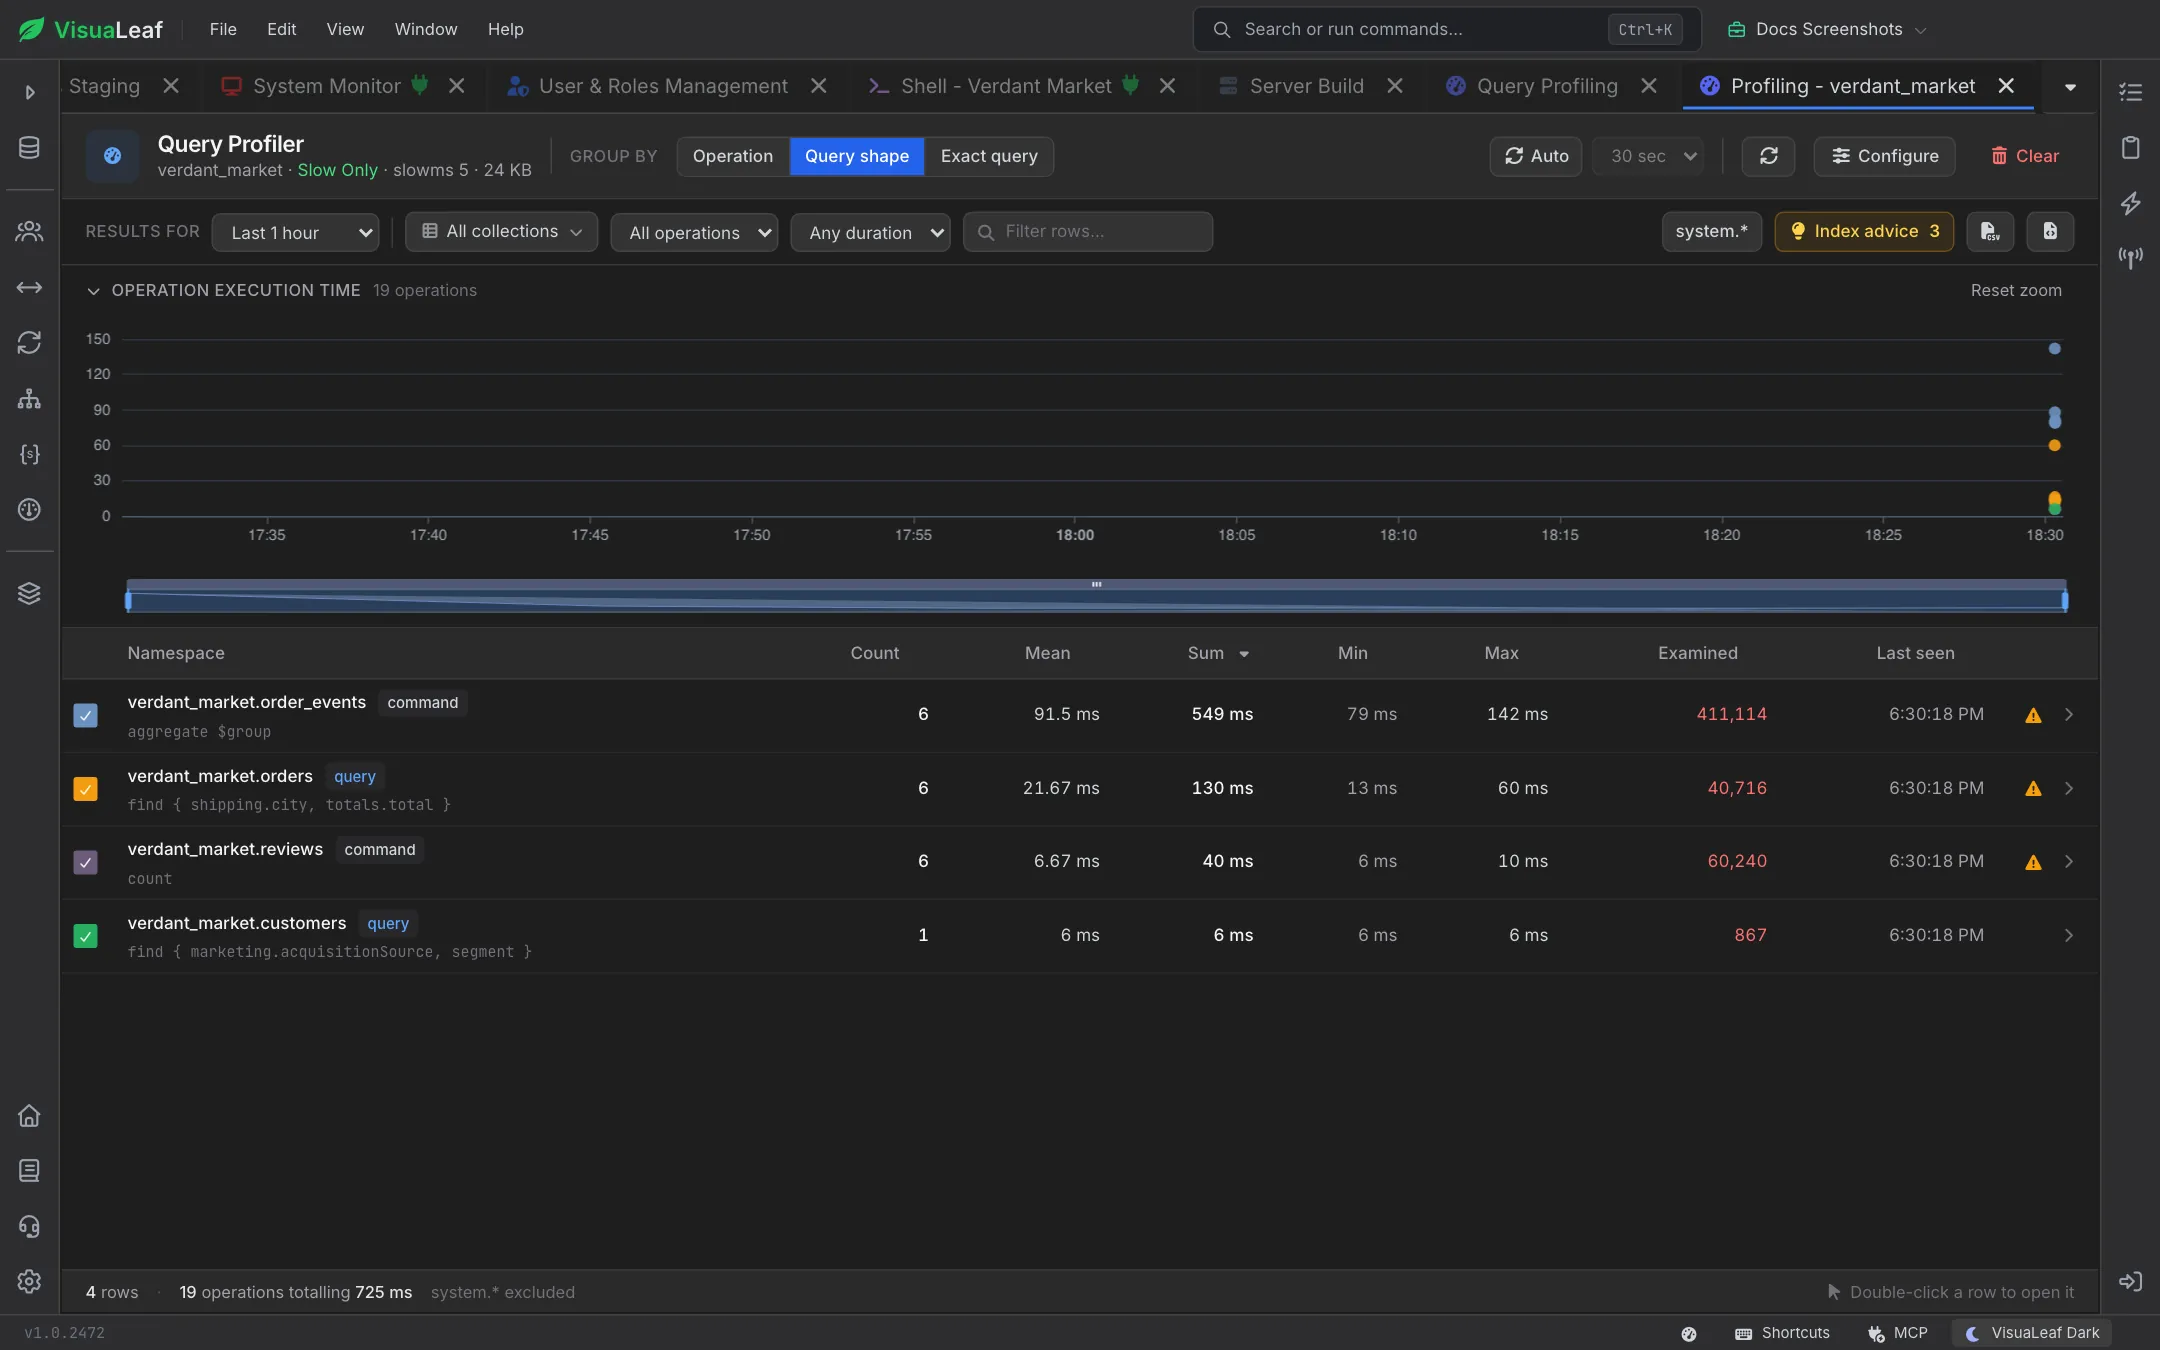
Task: Open the settings gear in sidebar
Action: [x=29, y=1281]
